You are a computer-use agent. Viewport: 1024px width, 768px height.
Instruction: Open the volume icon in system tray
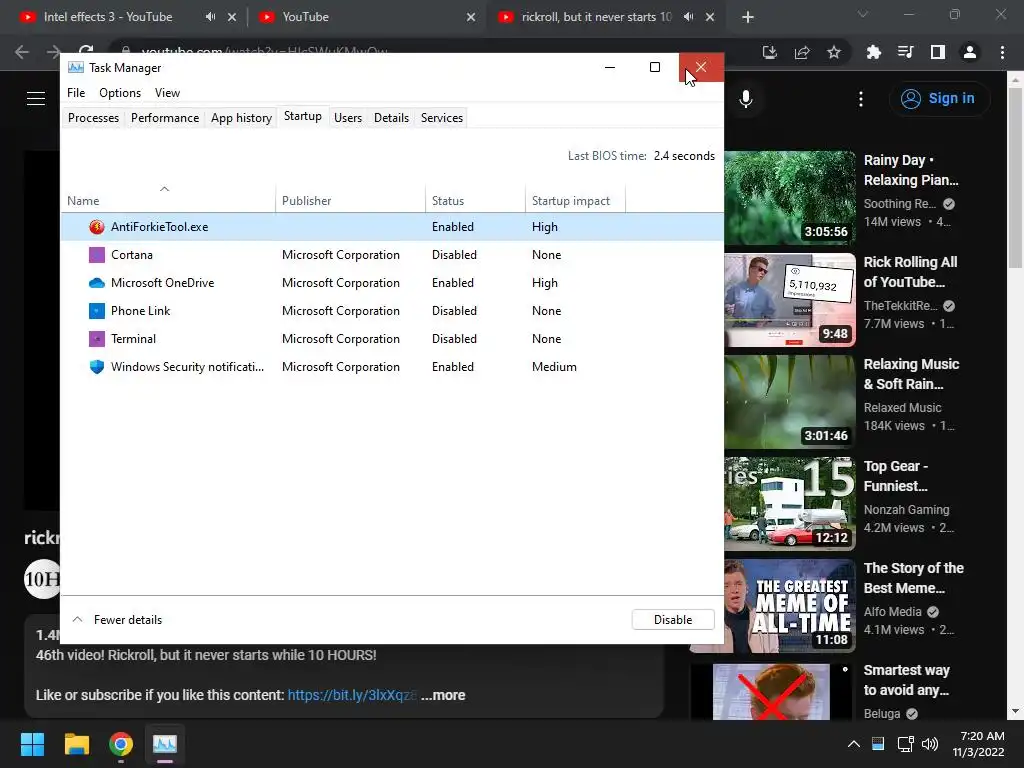point(930,744)
